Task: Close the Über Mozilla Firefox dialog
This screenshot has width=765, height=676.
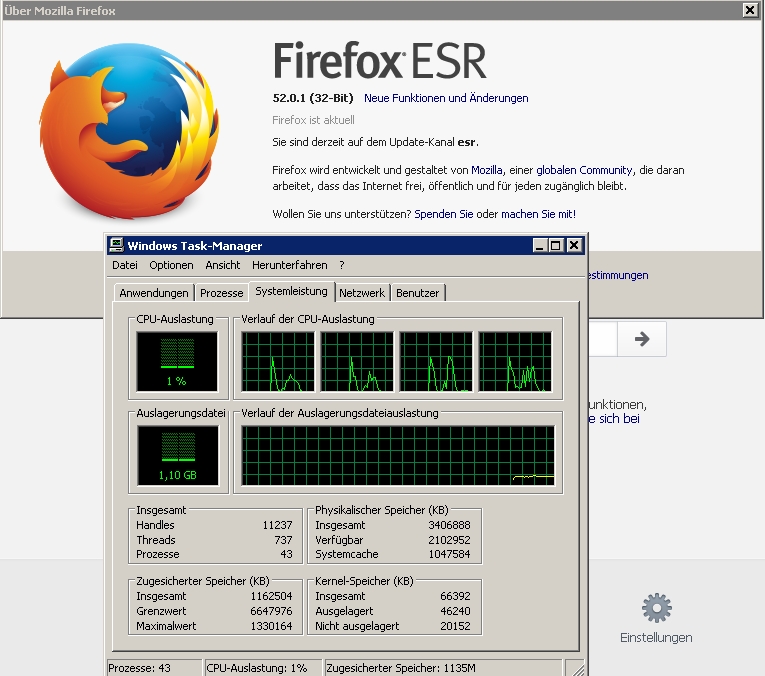Action: (x=750, y=10)
